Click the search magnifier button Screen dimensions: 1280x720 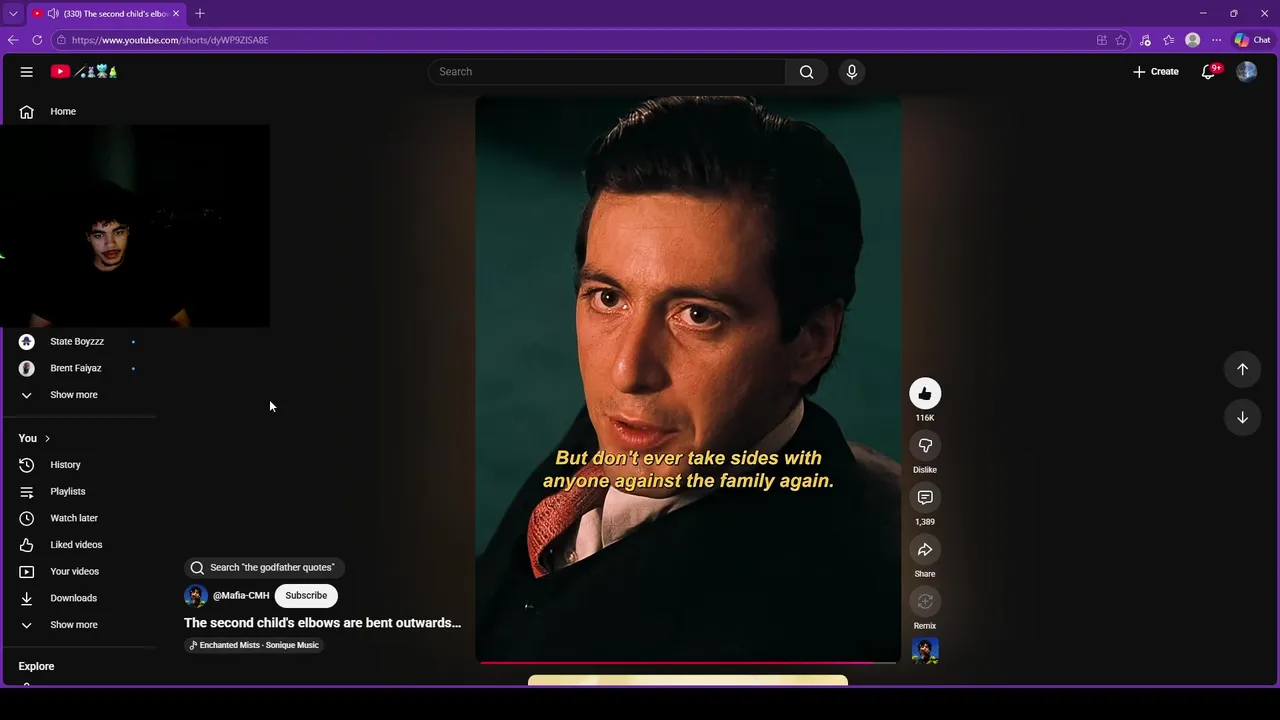tap(807, 72)
